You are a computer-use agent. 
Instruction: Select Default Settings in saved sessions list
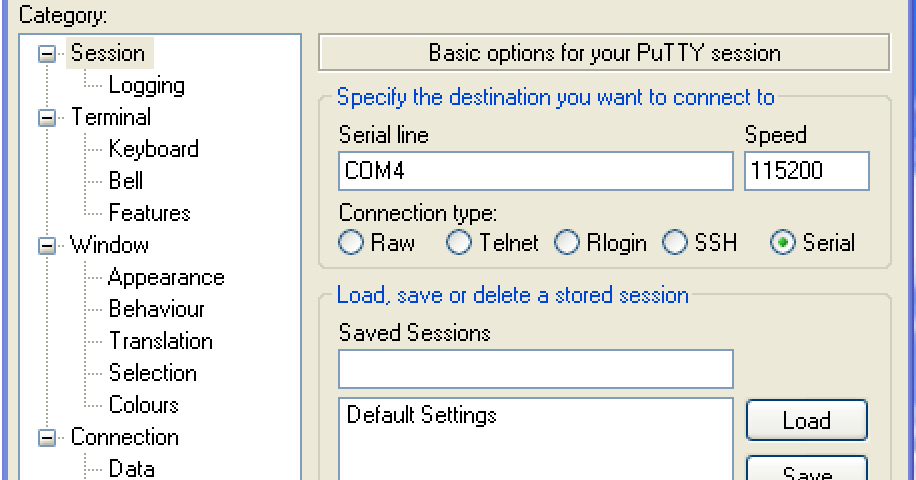point(421,415)
